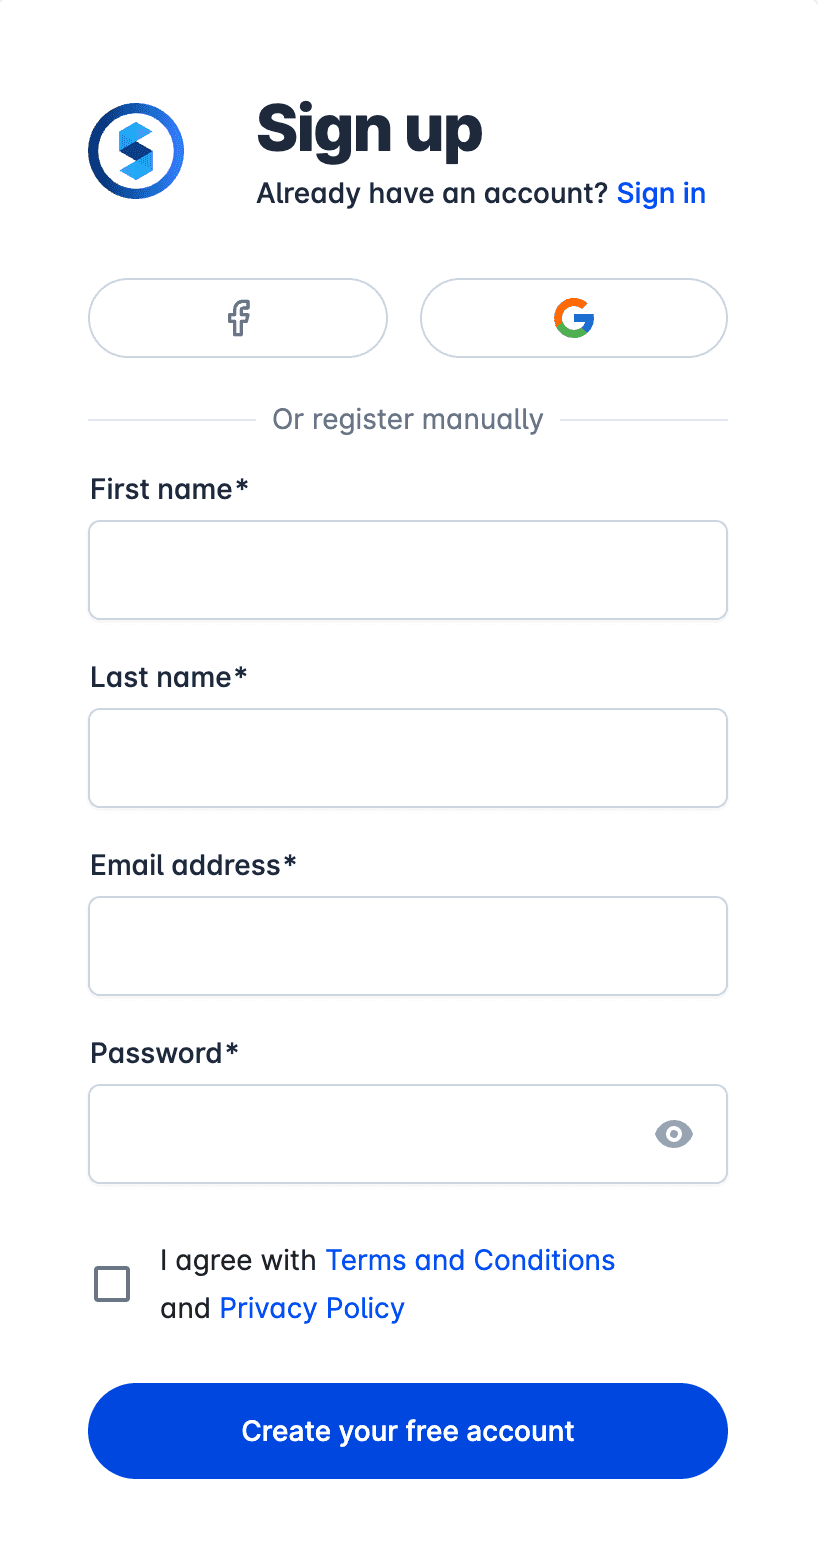
Task: Show password using the eye icon
Action: [x=674, y=1134]
